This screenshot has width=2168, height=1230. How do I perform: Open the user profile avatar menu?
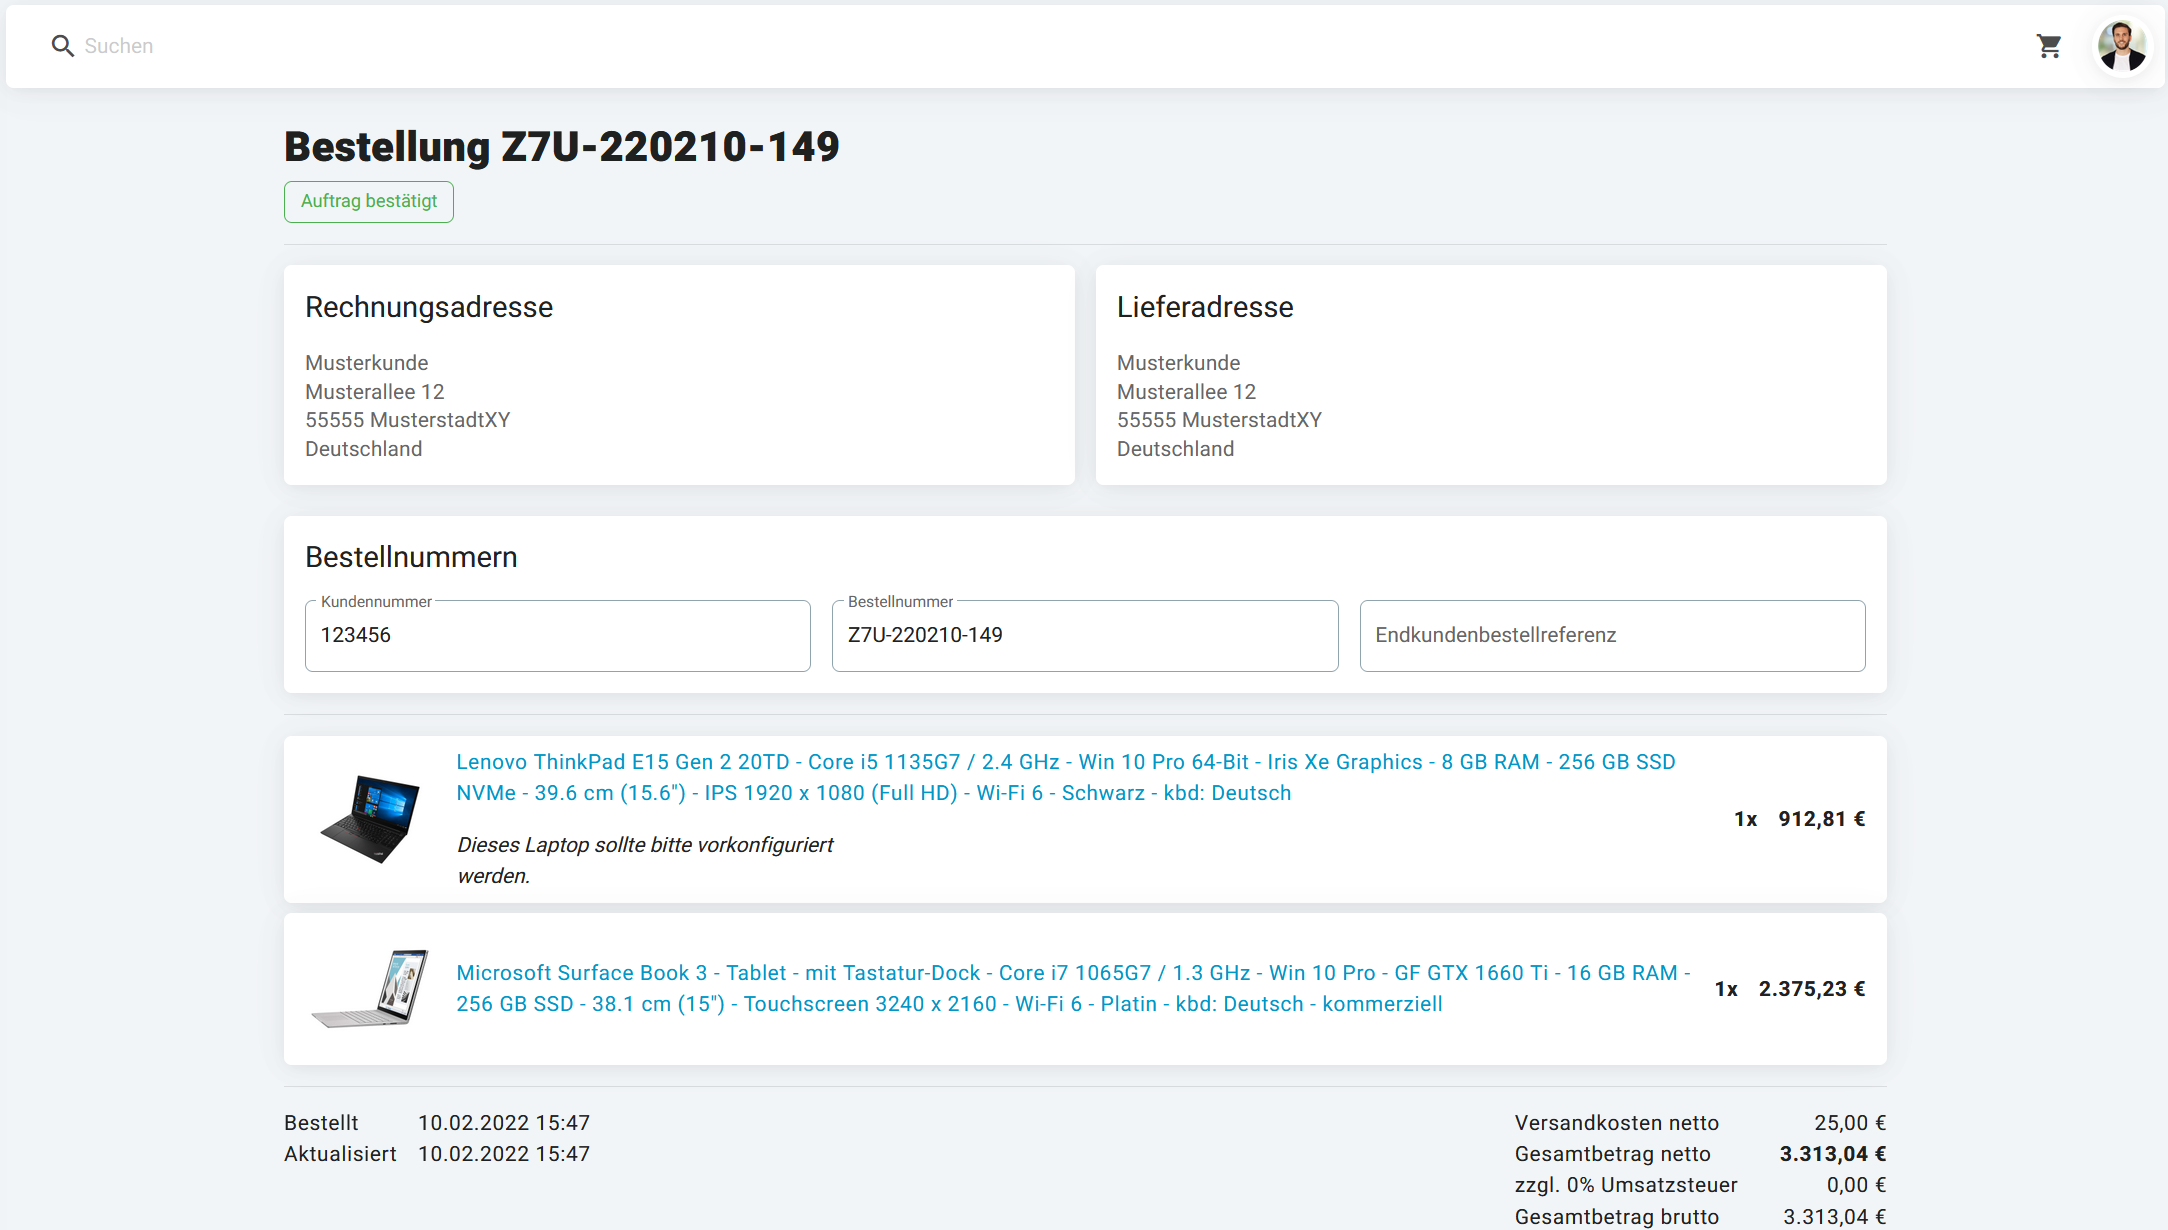point(2121,46)
